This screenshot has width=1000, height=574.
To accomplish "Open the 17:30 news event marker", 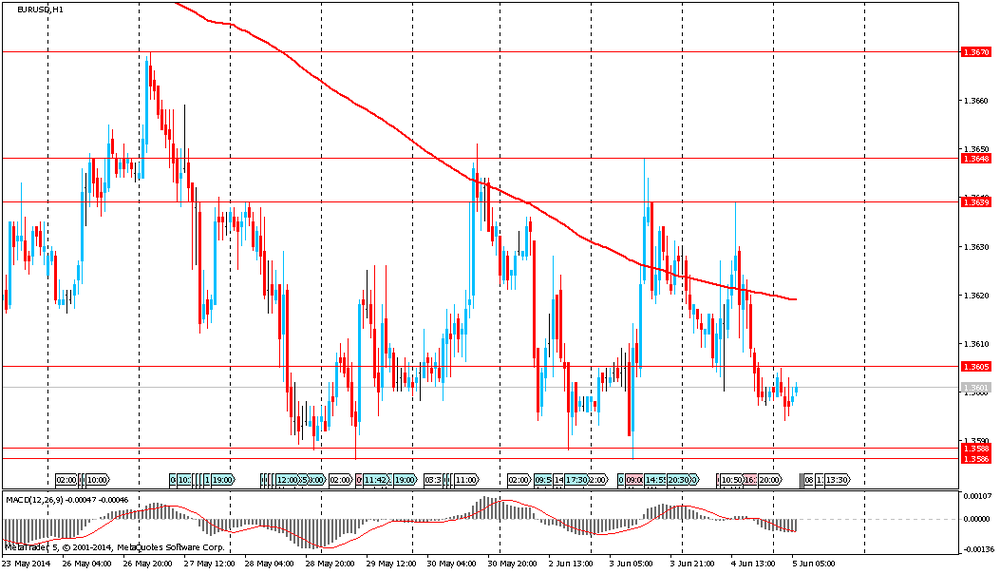I will [576, 480].
